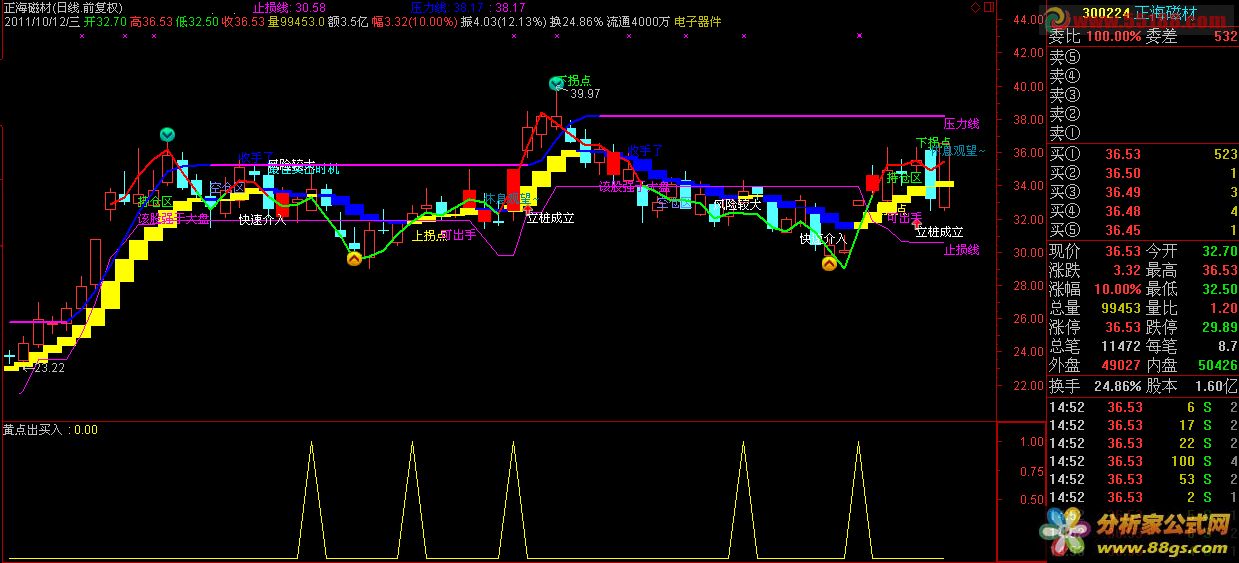Select the 买⑤ bid row at 36.45
Screen dimensions: 1239x563
[x=1143, y=230]
